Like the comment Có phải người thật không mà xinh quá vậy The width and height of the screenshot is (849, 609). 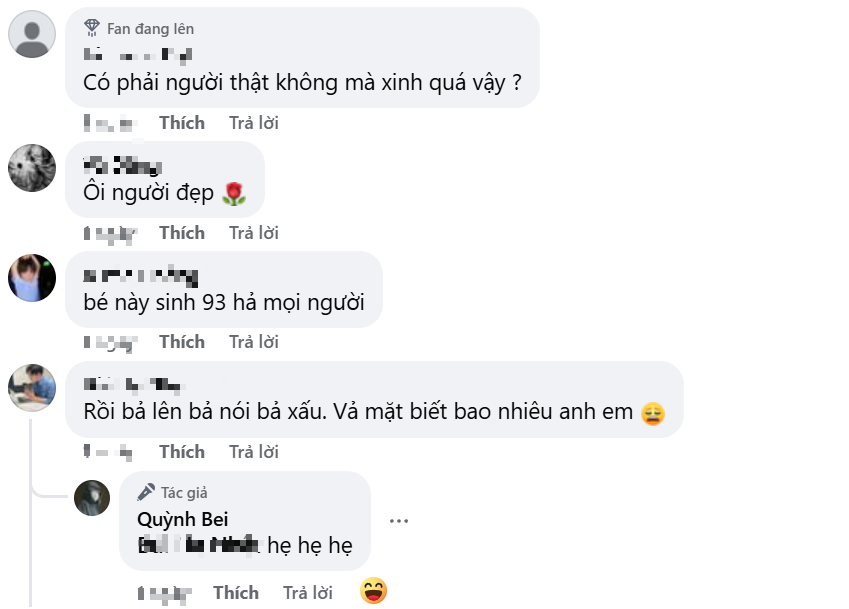[181, 122]
